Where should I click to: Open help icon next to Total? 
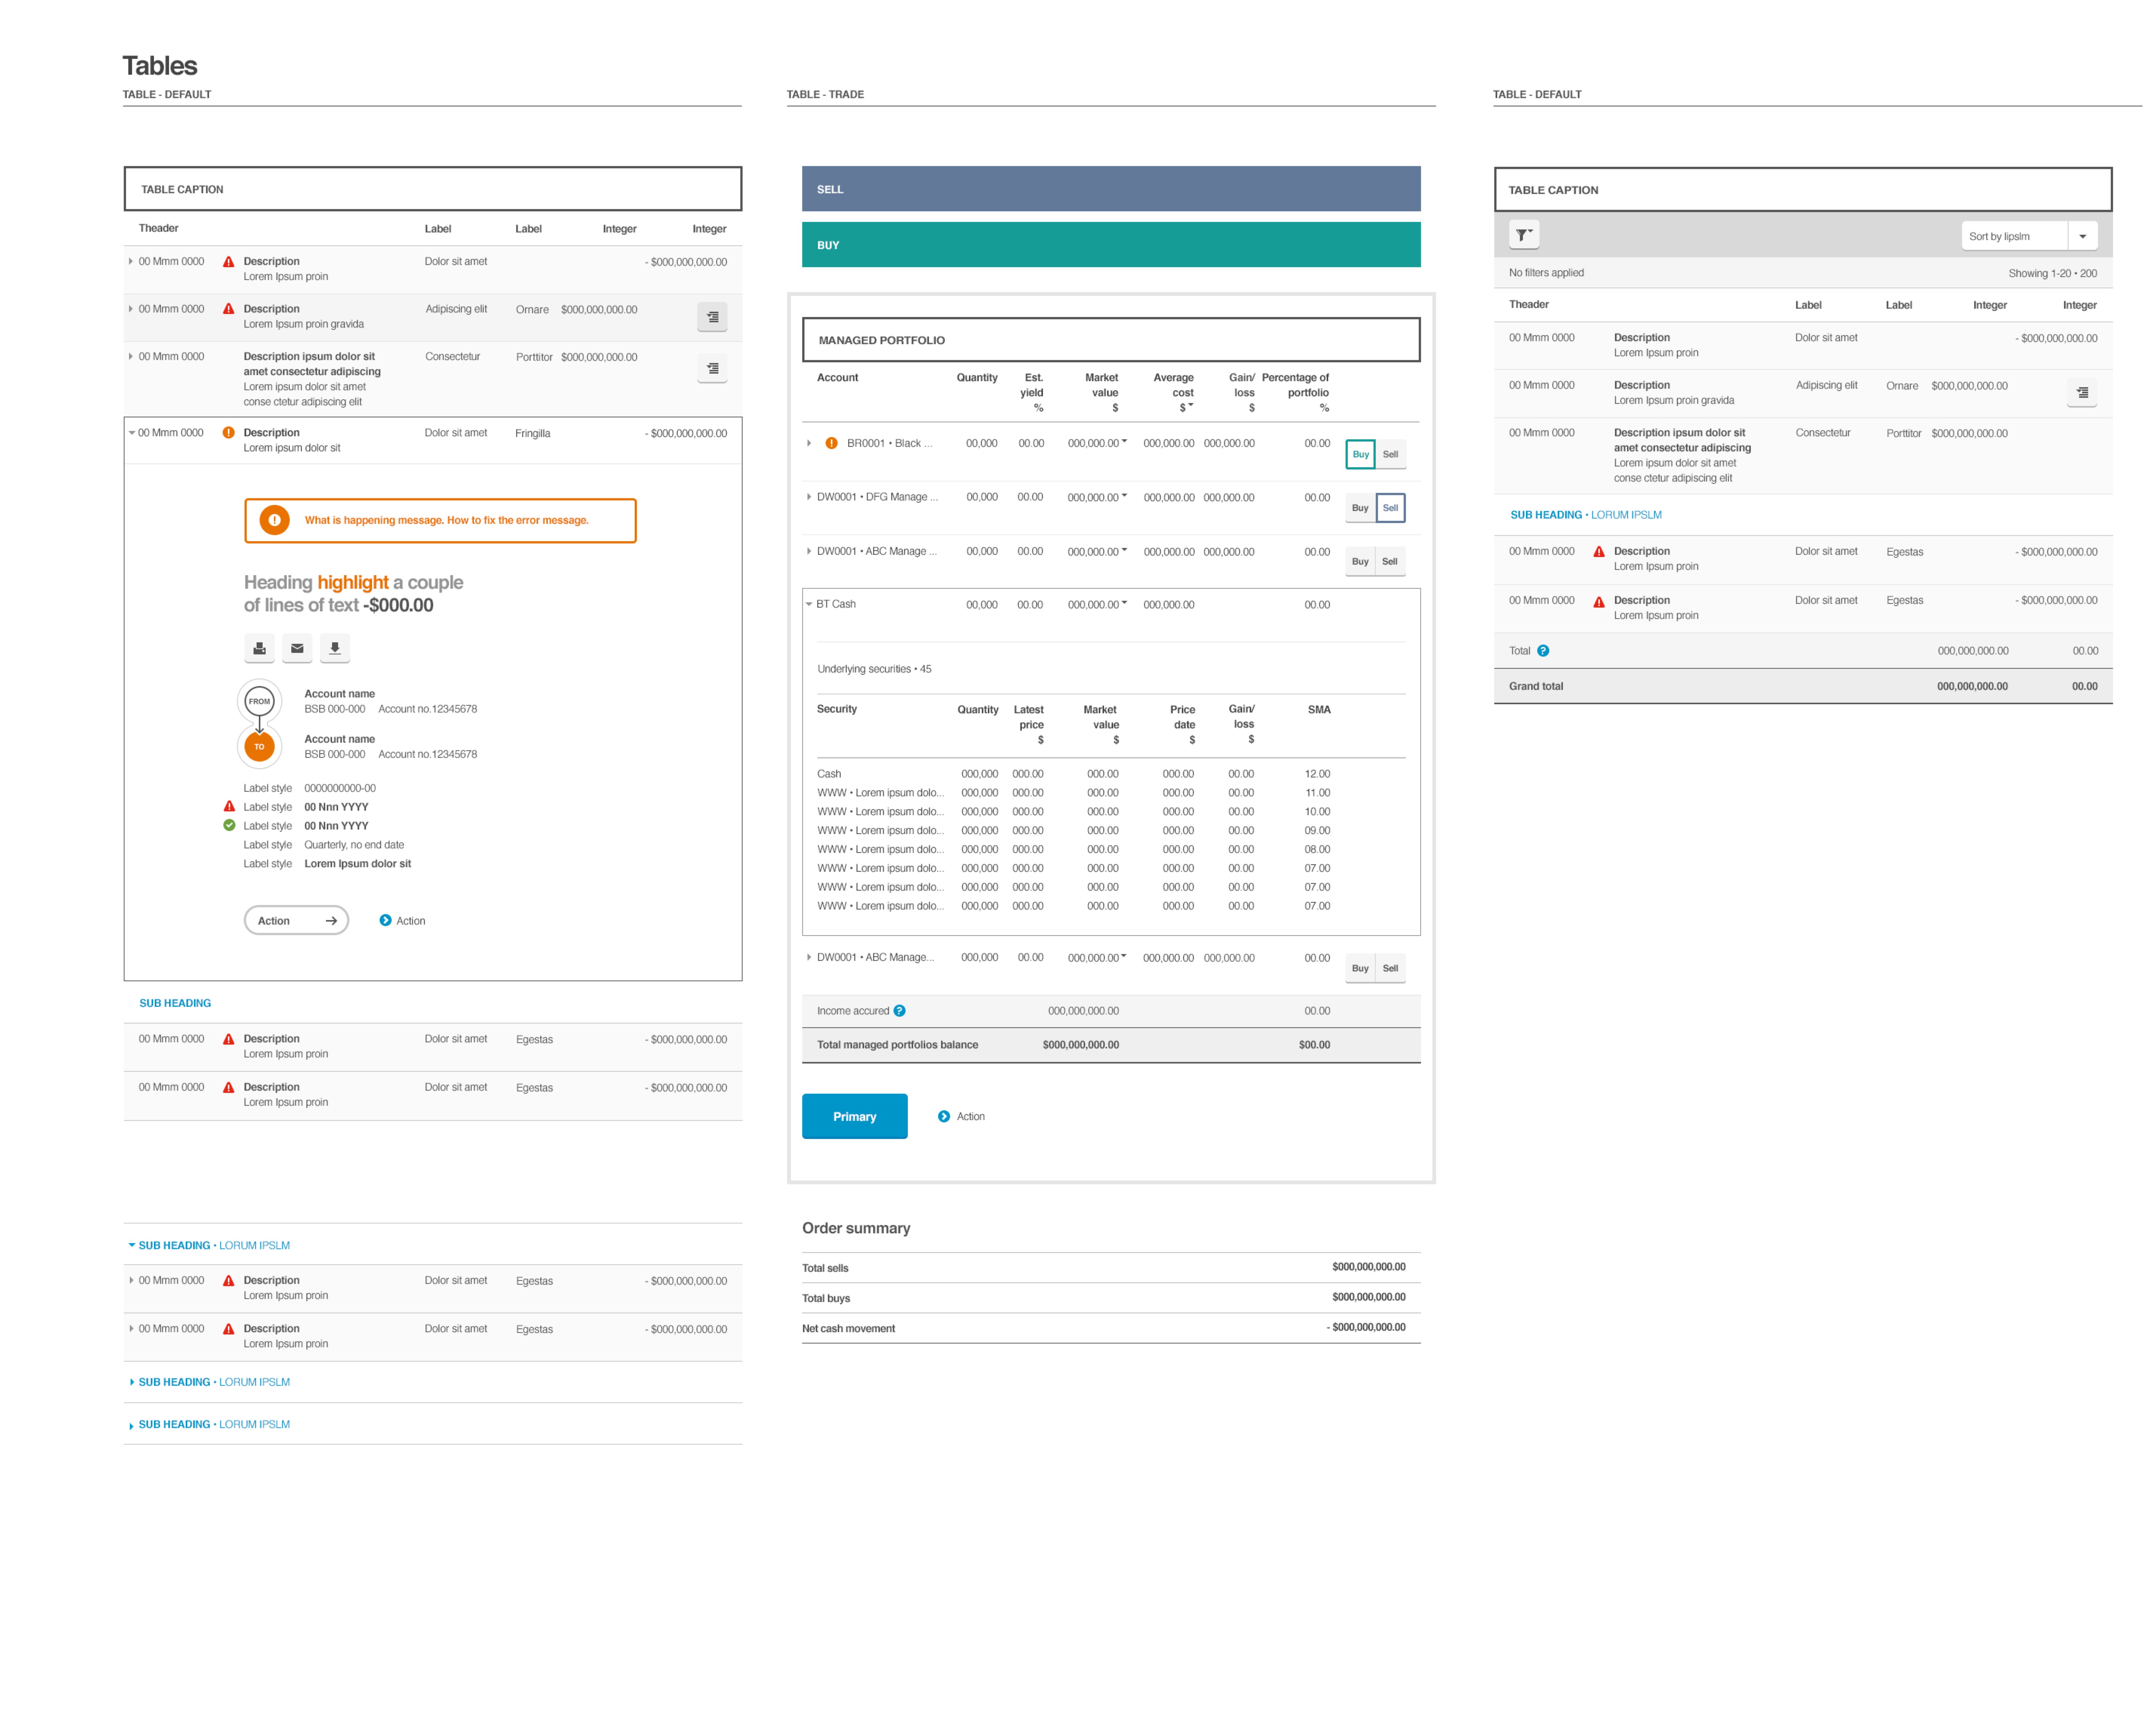coord(1543,651)
